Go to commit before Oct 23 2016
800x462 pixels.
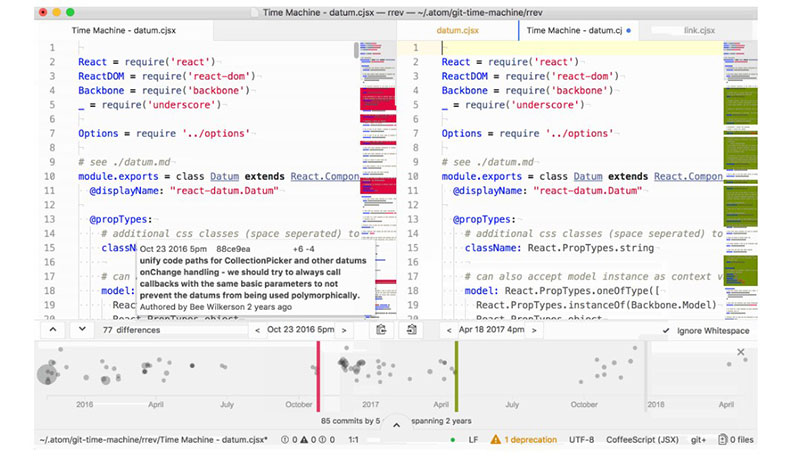point(258,330)
